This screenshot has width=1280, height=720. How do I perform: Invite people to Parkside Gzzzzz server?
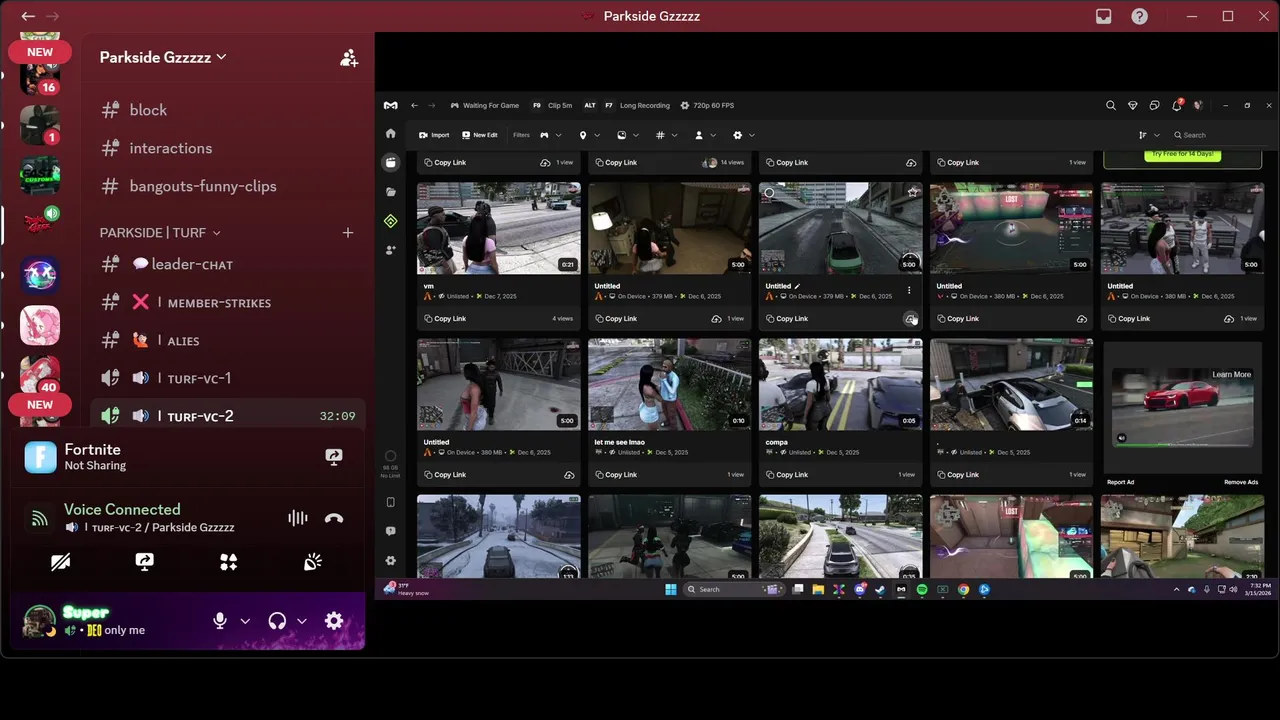(x=348, y=58)
